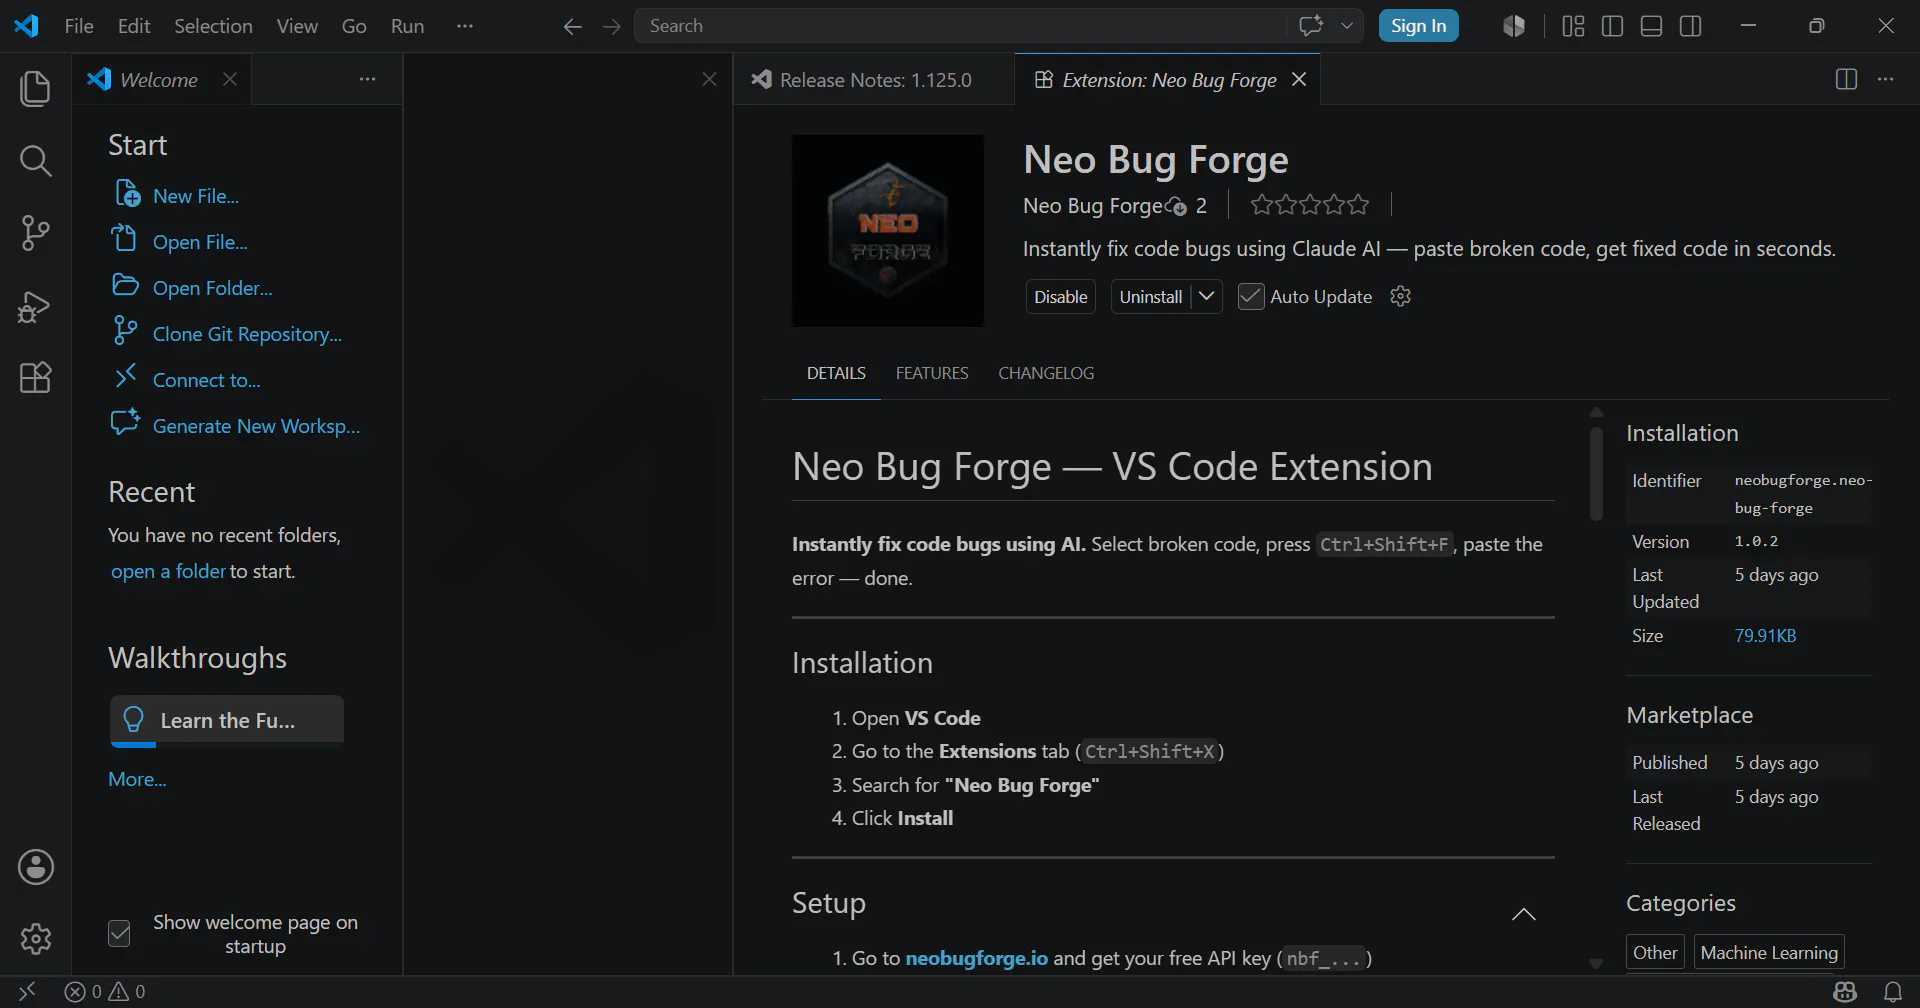The image size is (1920, 1008).
Task: Click Clone Git Repository...
Action: [247, 334]
